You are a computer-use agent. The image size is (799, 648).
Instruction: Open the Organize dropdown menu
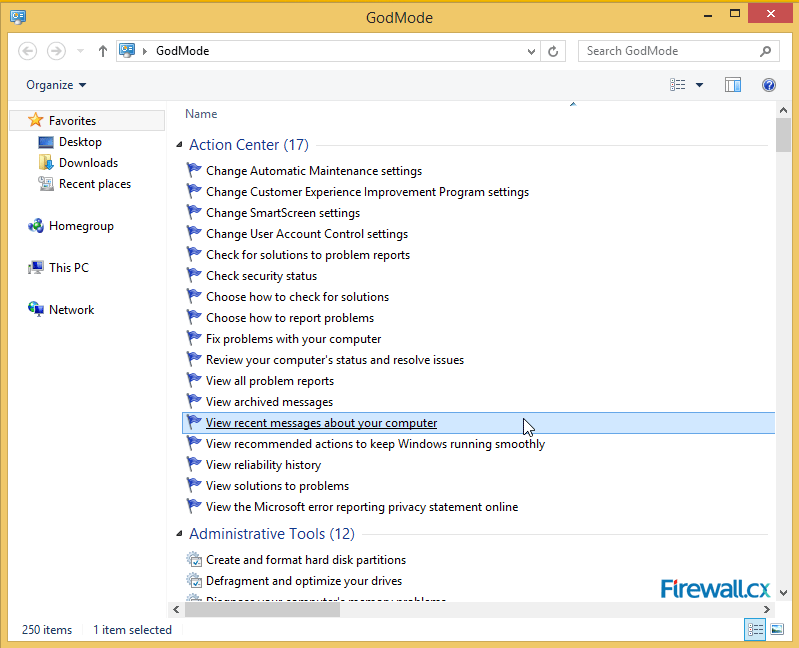[x=56, y=86]
